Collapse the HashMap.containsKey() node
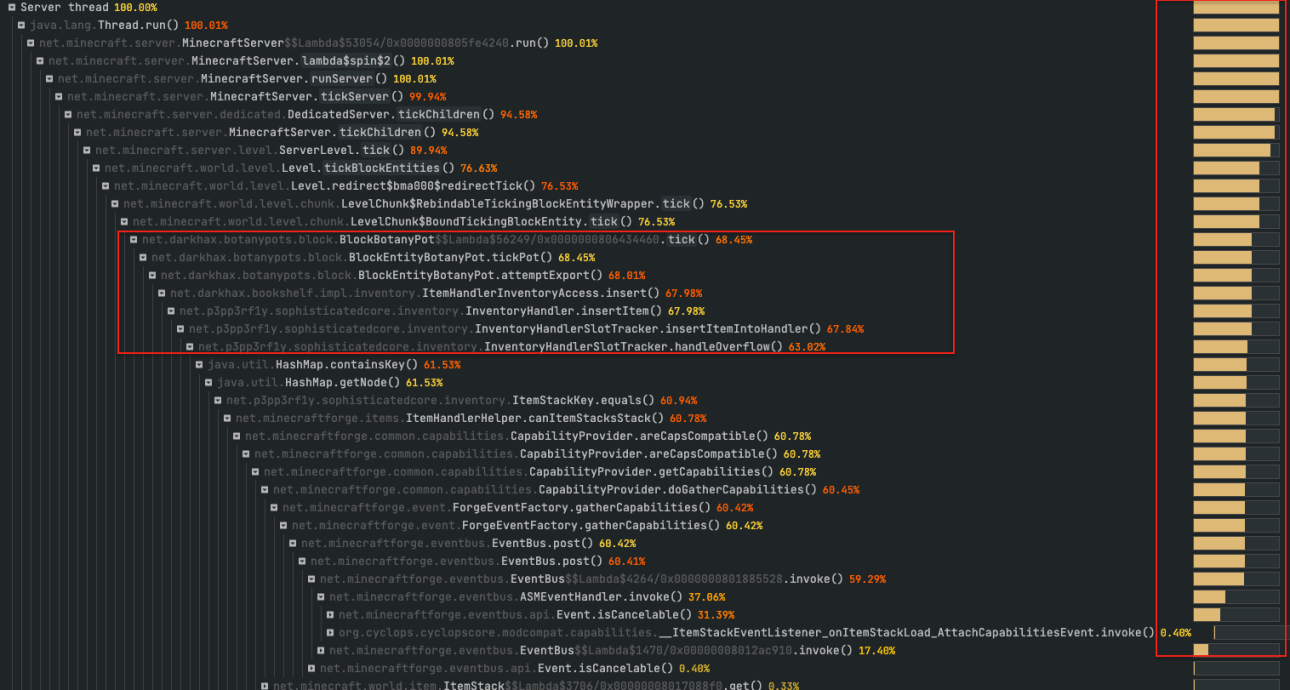The image size is (1290, 690). [199, 365]
